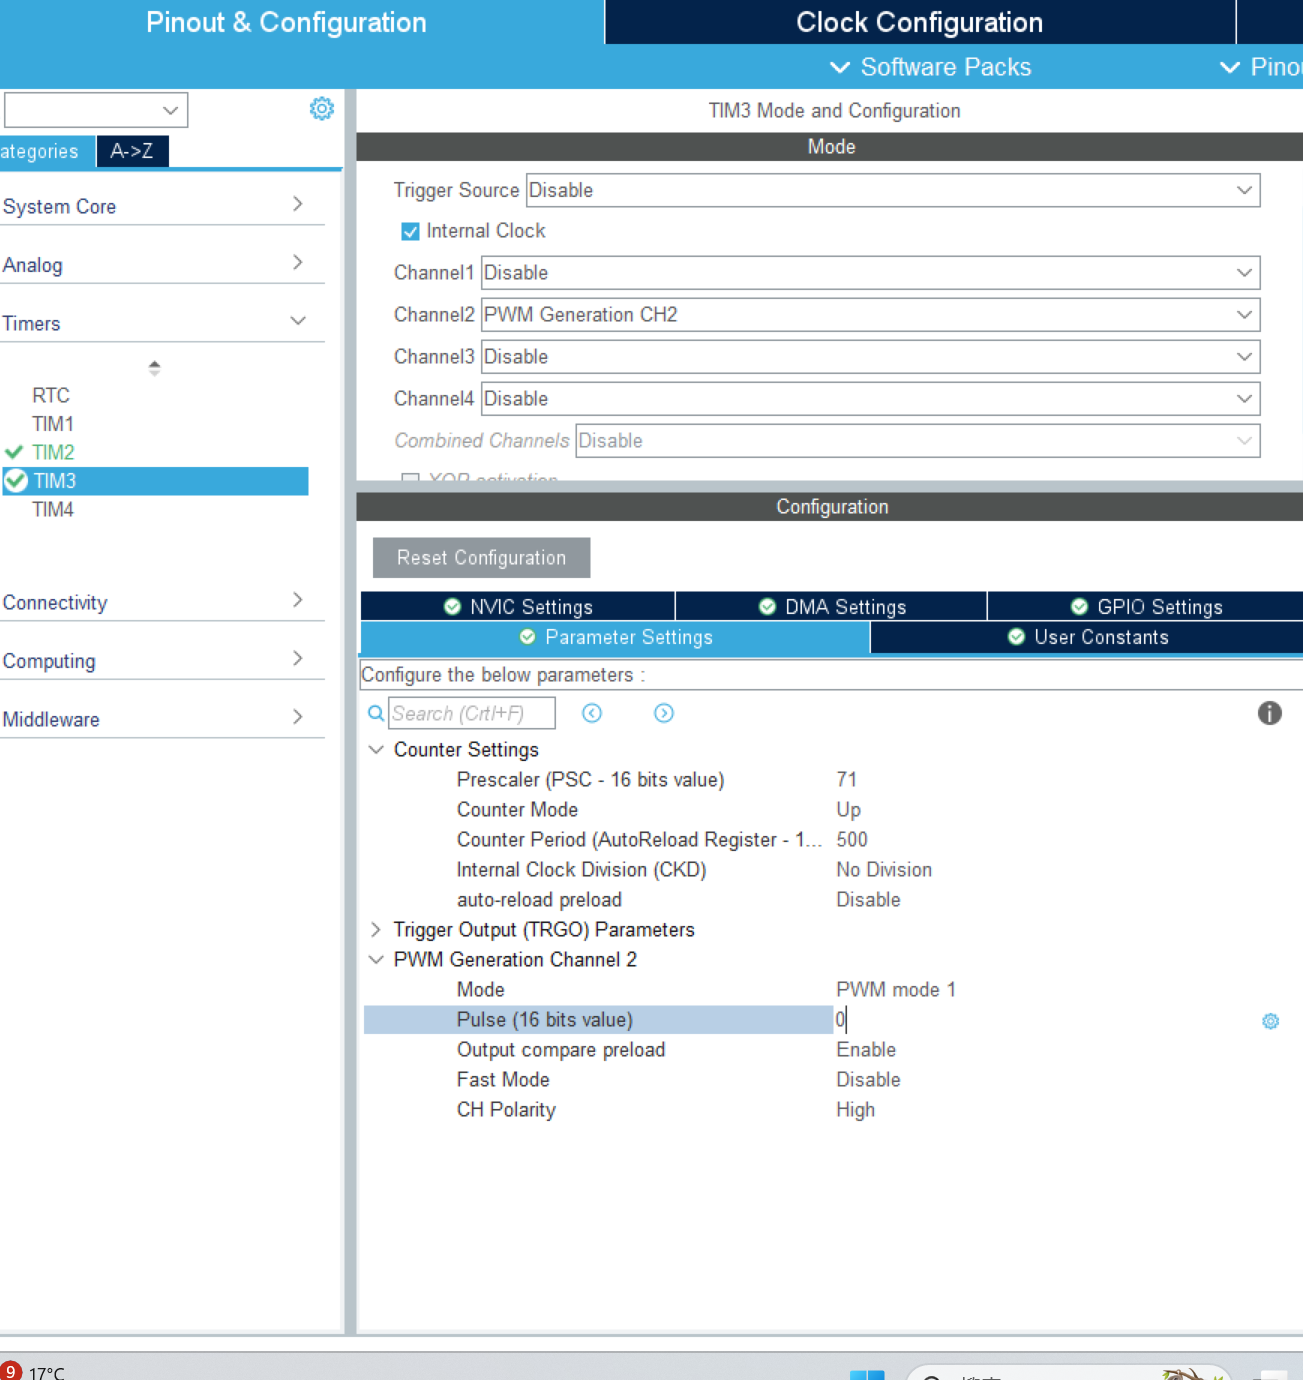Click the CH Polarity High value

(855, 1110)
